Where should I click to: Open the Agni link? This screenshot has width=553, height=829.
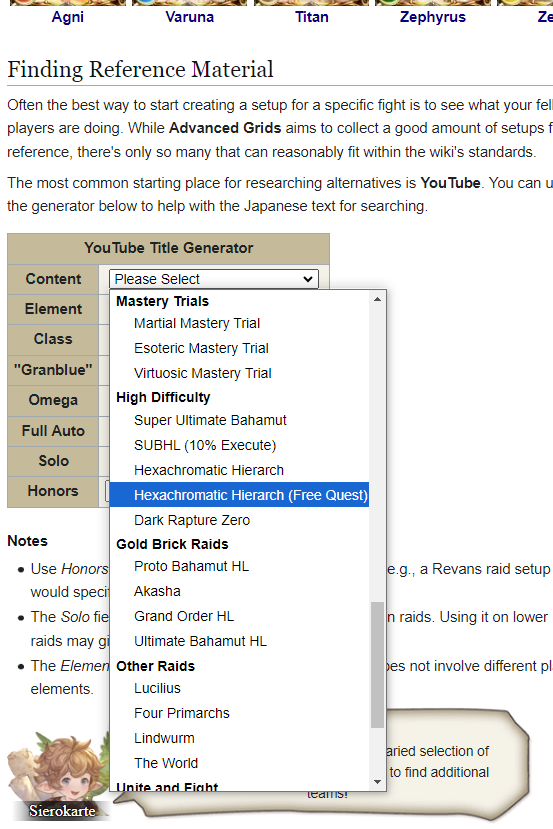coord(68,17)
